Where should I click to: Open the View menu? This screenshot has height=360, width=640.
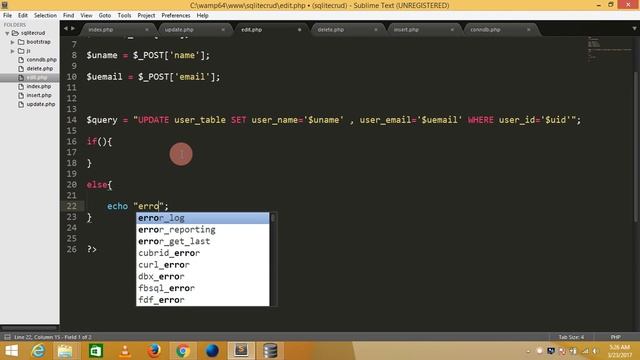point(86,15)
